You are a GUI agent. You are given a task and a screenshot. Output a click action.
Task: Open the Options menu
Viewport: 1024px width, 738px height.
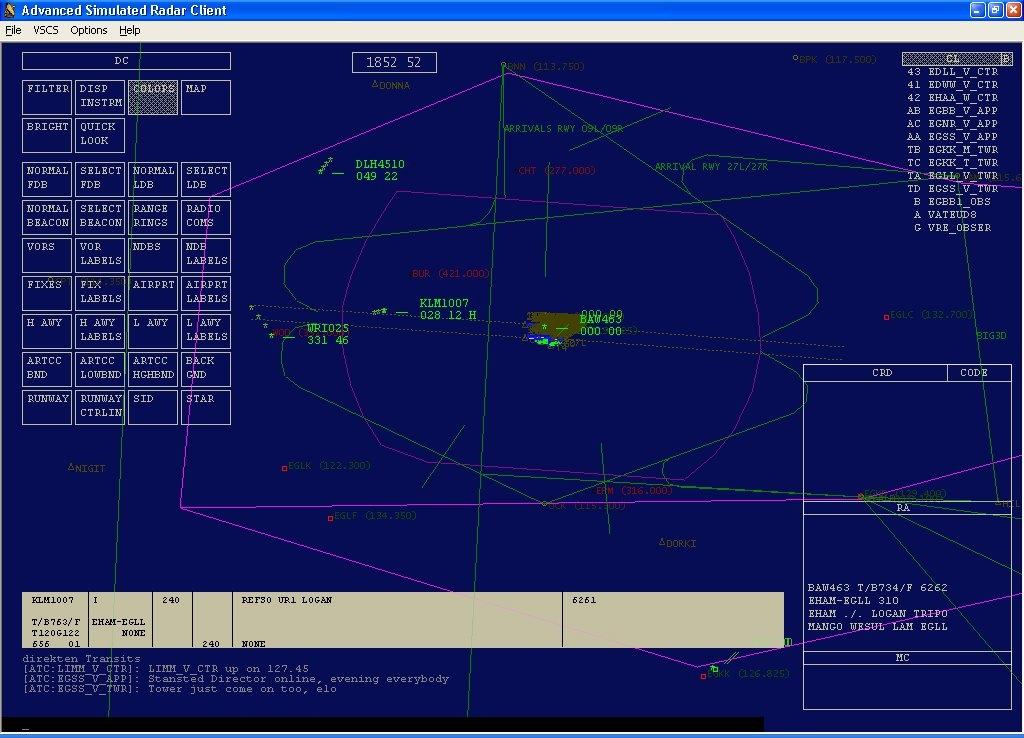[88, 30]
